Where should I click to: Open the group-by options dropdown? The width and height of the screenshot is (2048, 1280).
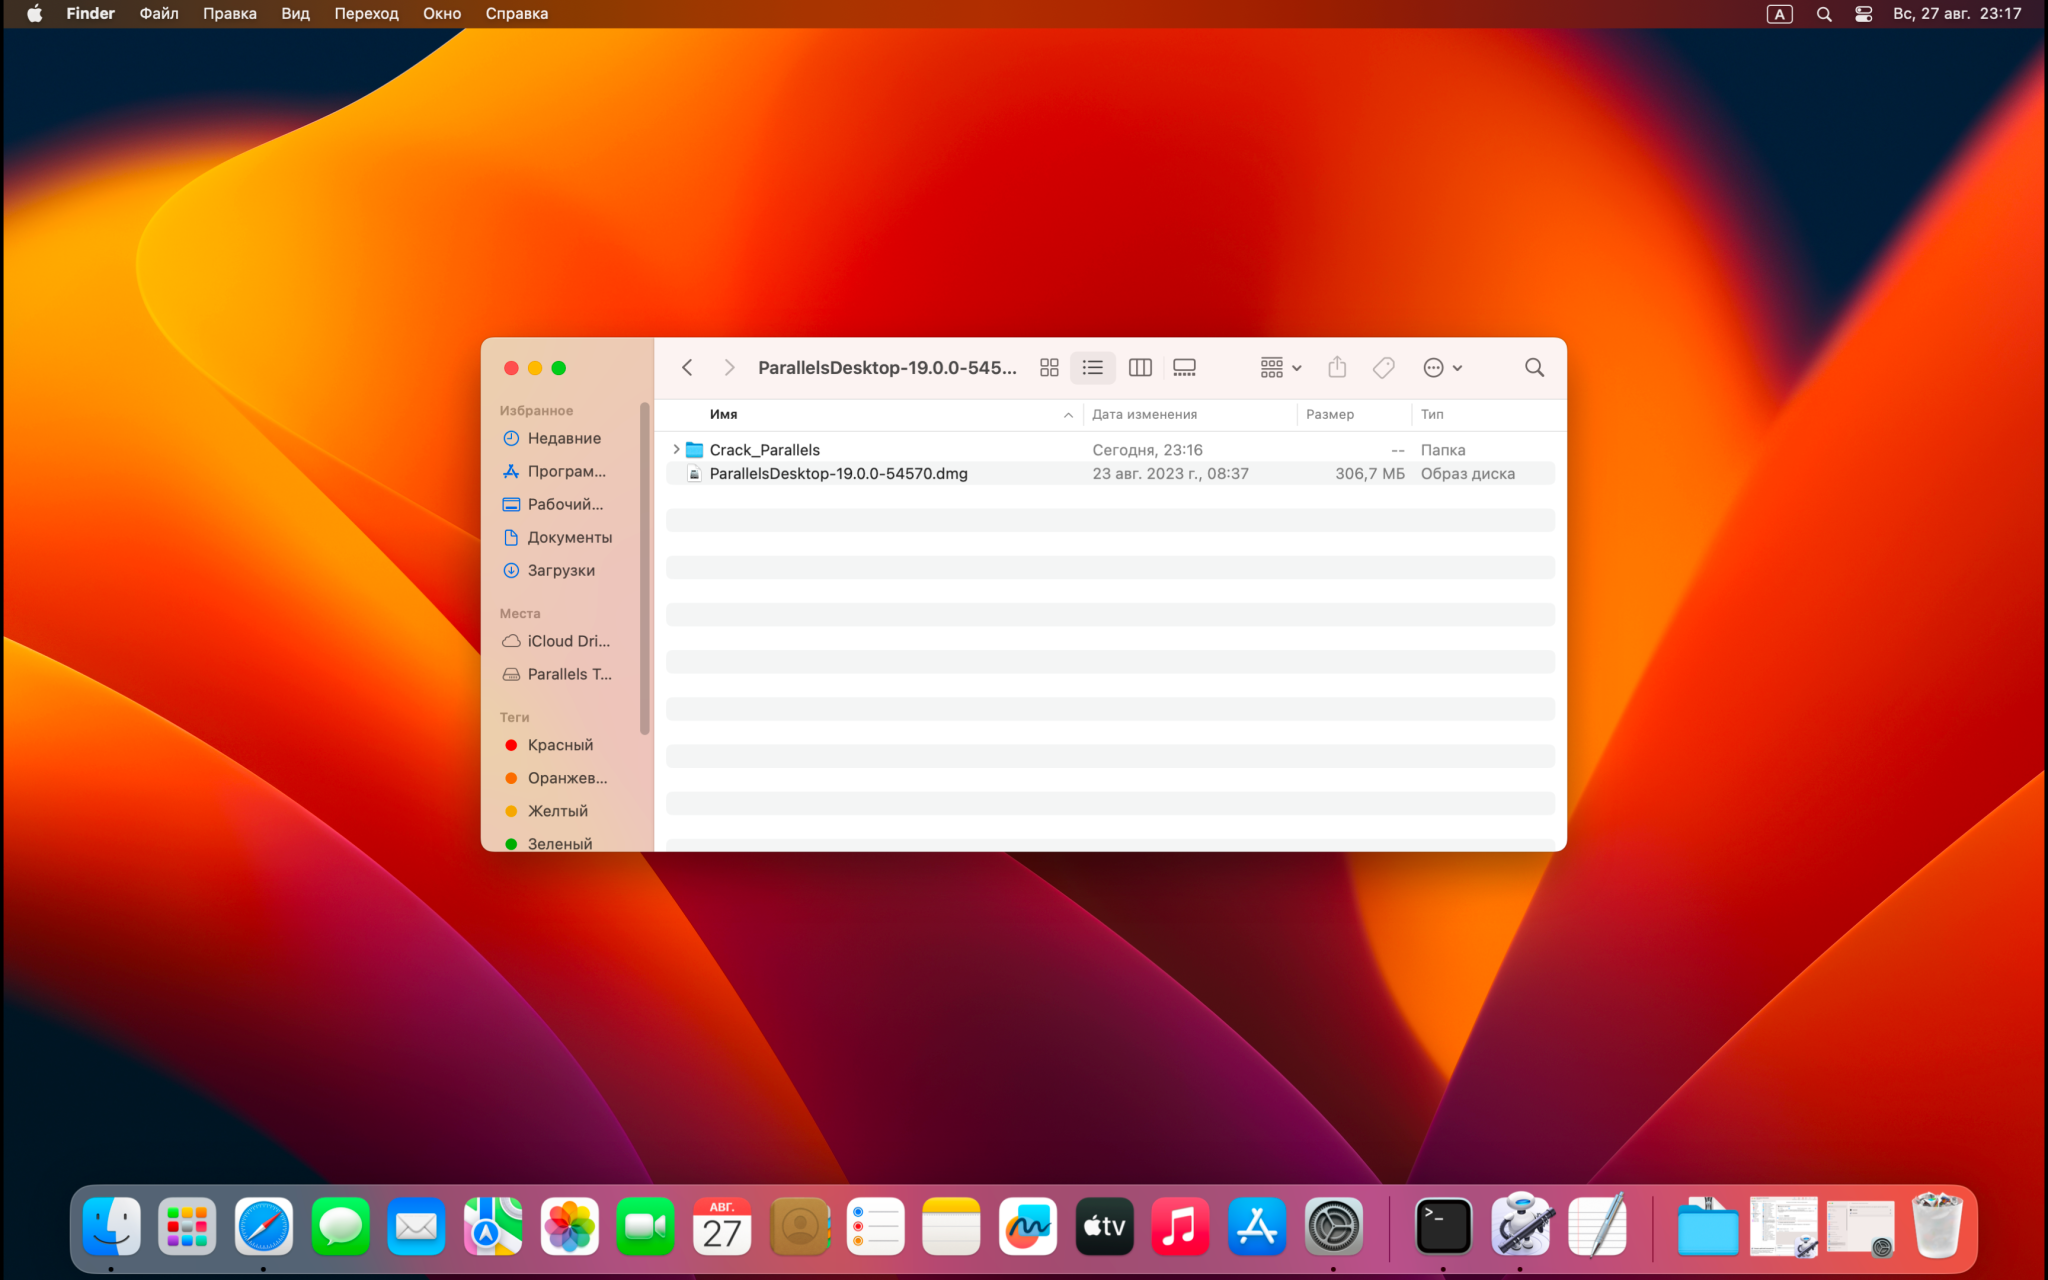tap(1281, 368)
